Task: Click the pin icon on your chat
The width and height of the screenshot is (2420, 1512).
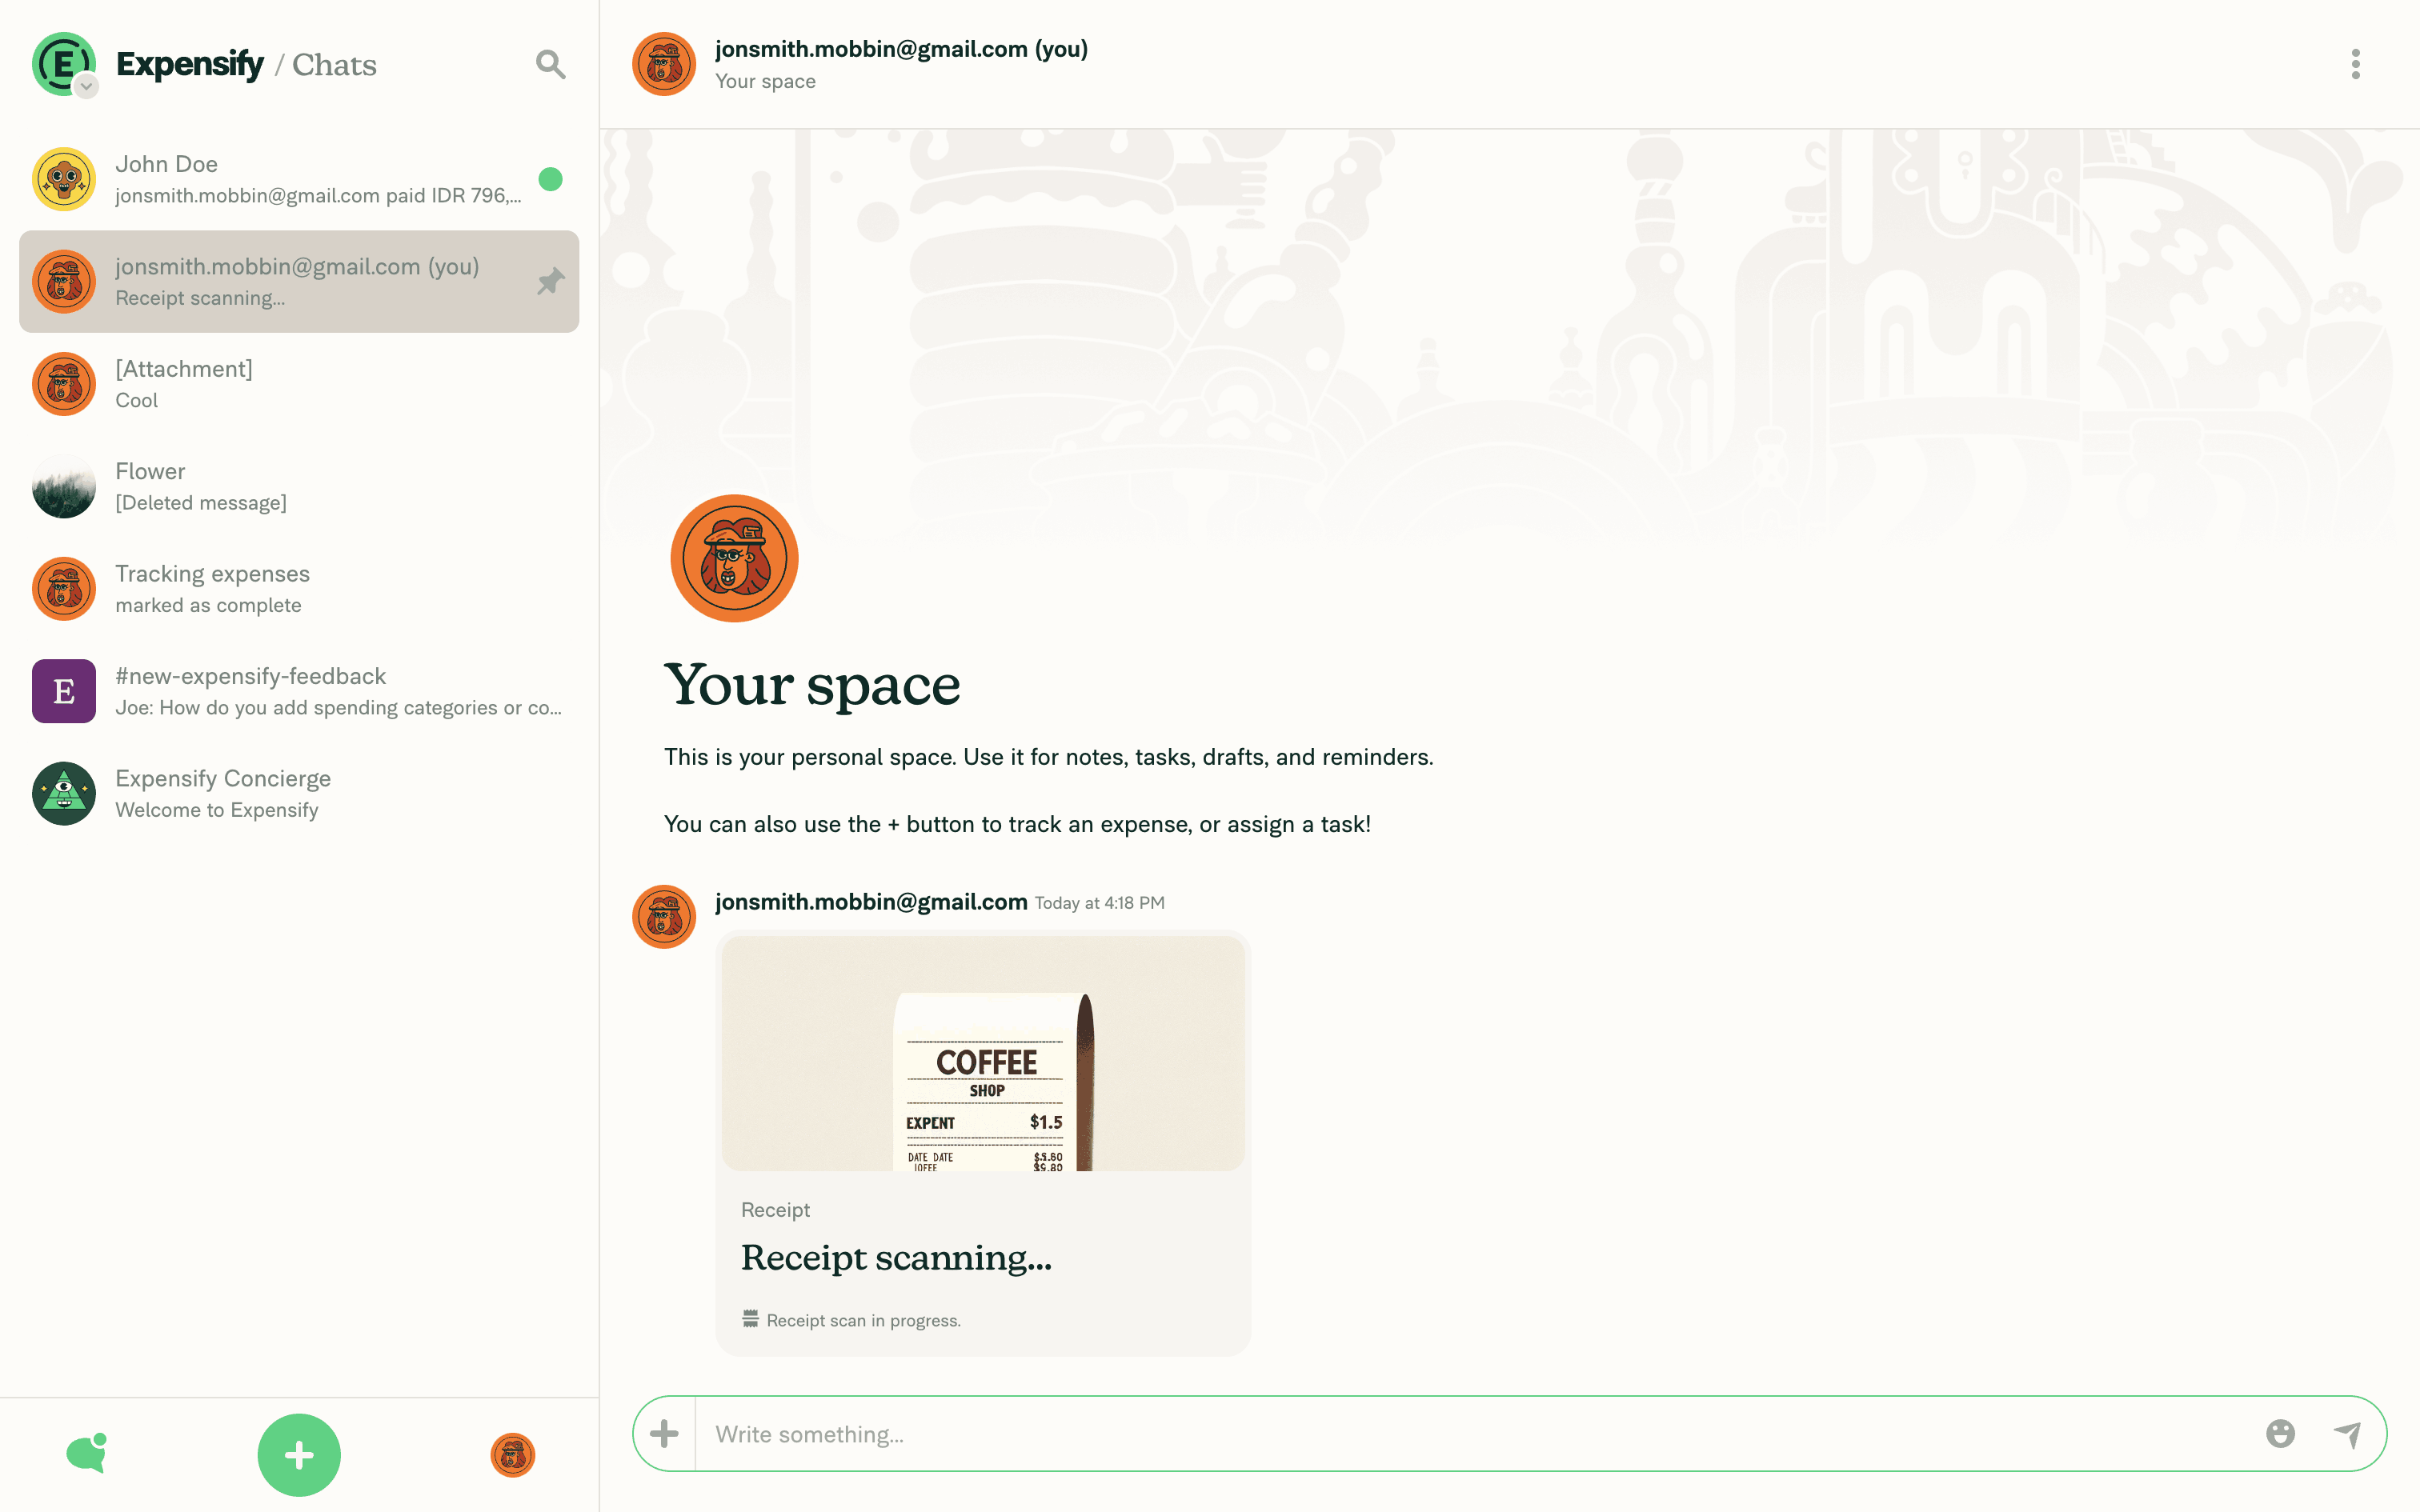Action: point(550,281)
